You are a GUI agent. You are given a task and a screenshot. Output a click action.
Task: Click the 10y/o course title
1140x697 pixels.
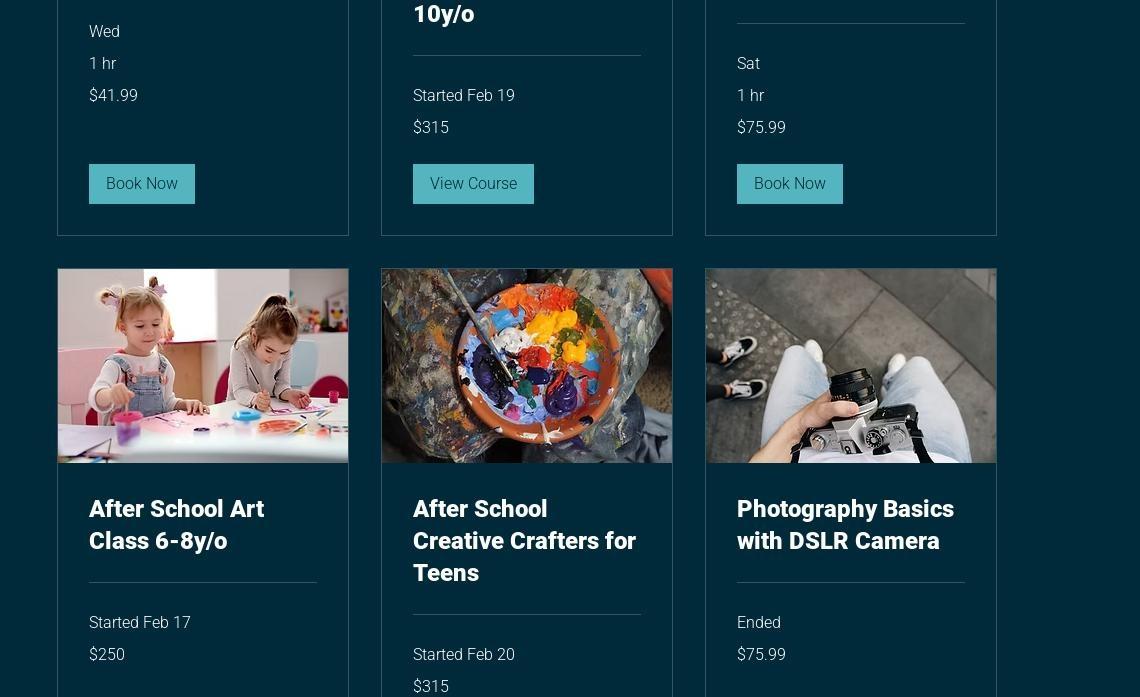443,14
